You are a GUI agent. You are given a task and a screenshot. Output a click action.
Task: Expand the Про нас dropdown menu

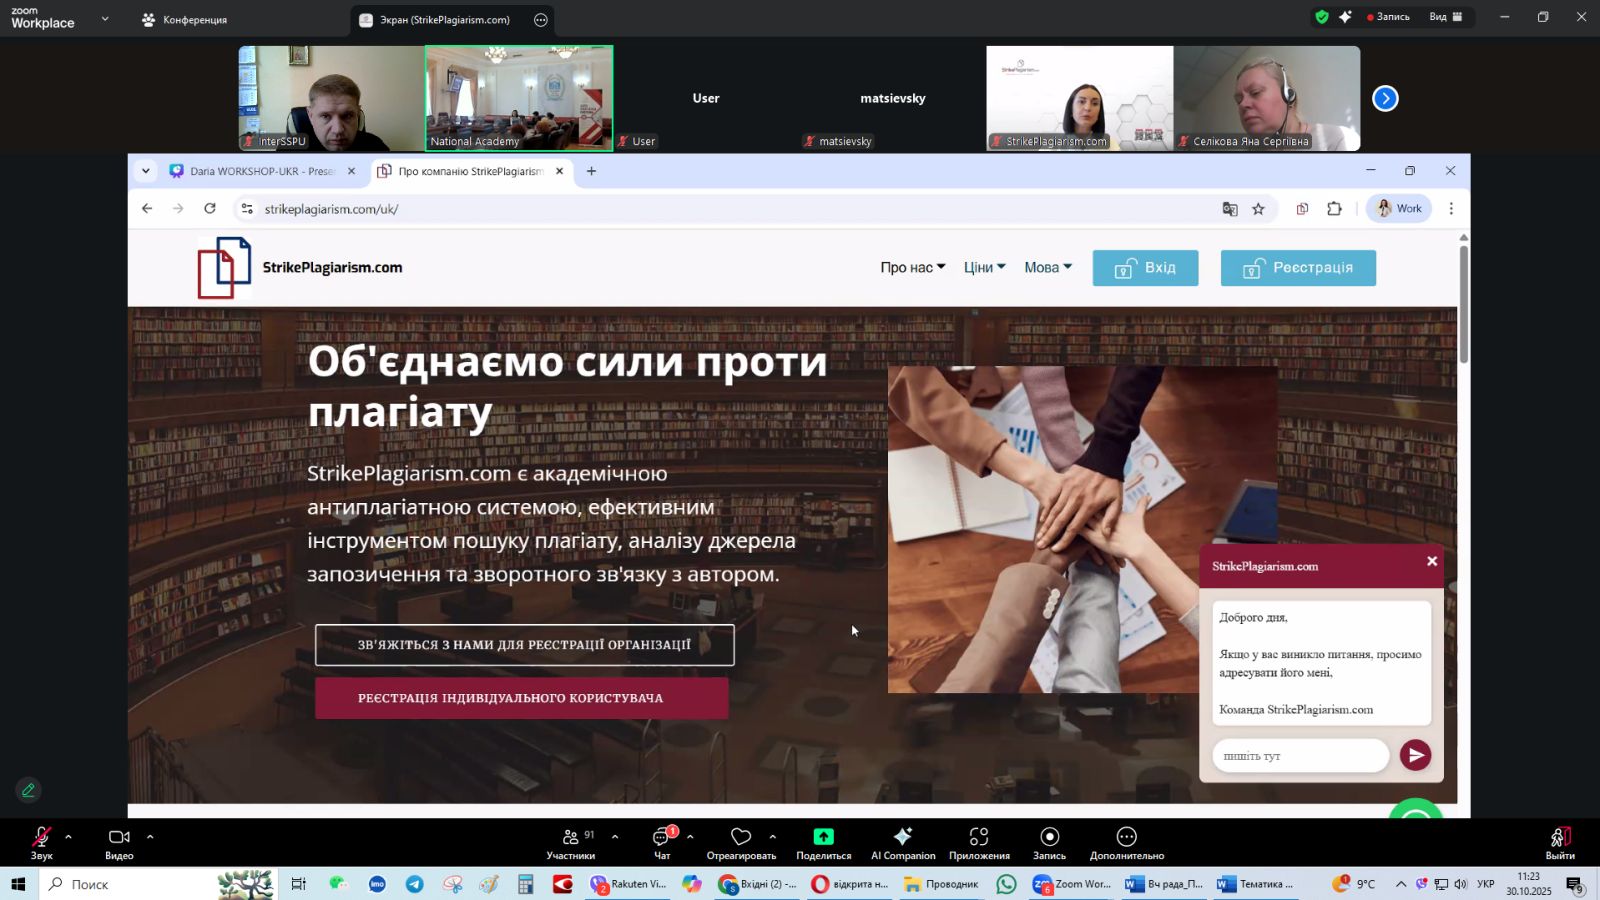912,268
